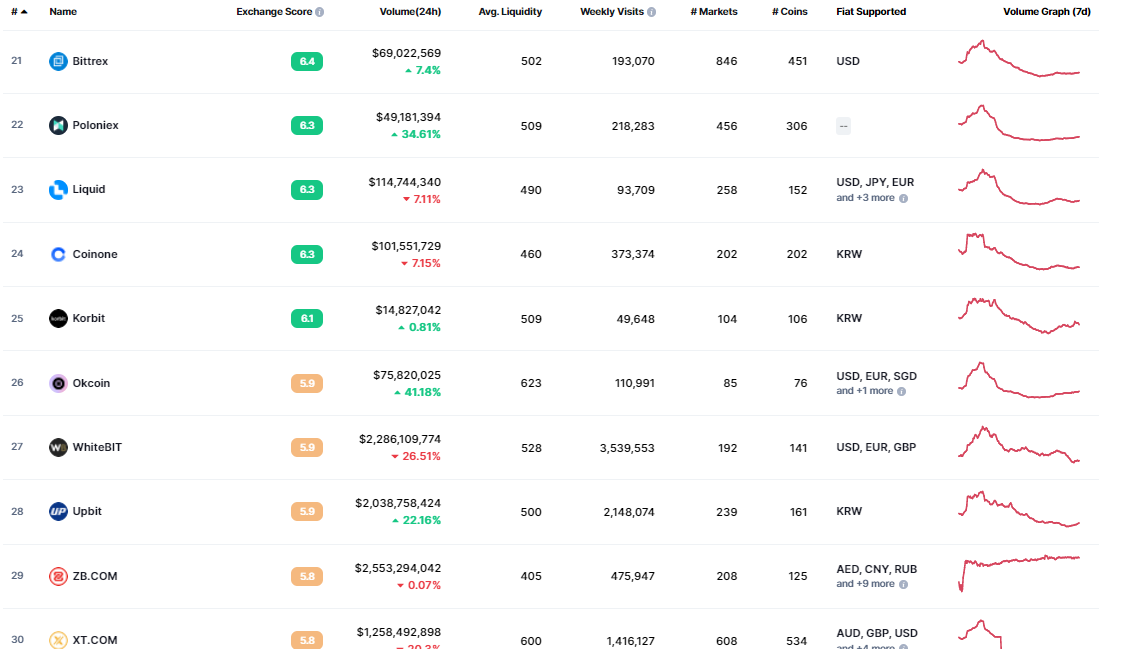
Task: Click Okcoin's avg liquidity 623
Action: pos(531,383)
